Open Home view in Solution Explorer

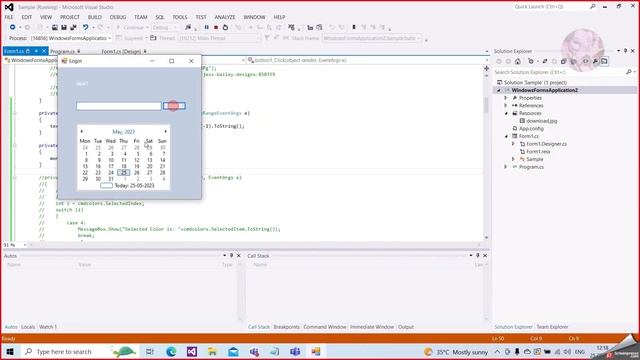click(x=518, y=61)
